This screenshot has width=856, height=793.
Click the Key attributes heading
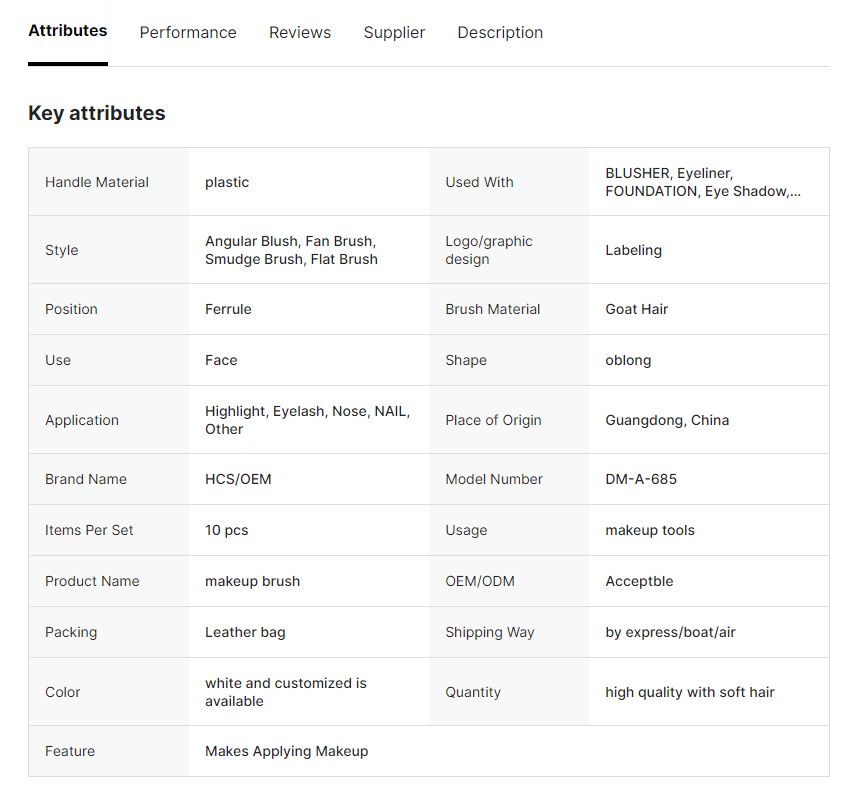click(97, 113)
